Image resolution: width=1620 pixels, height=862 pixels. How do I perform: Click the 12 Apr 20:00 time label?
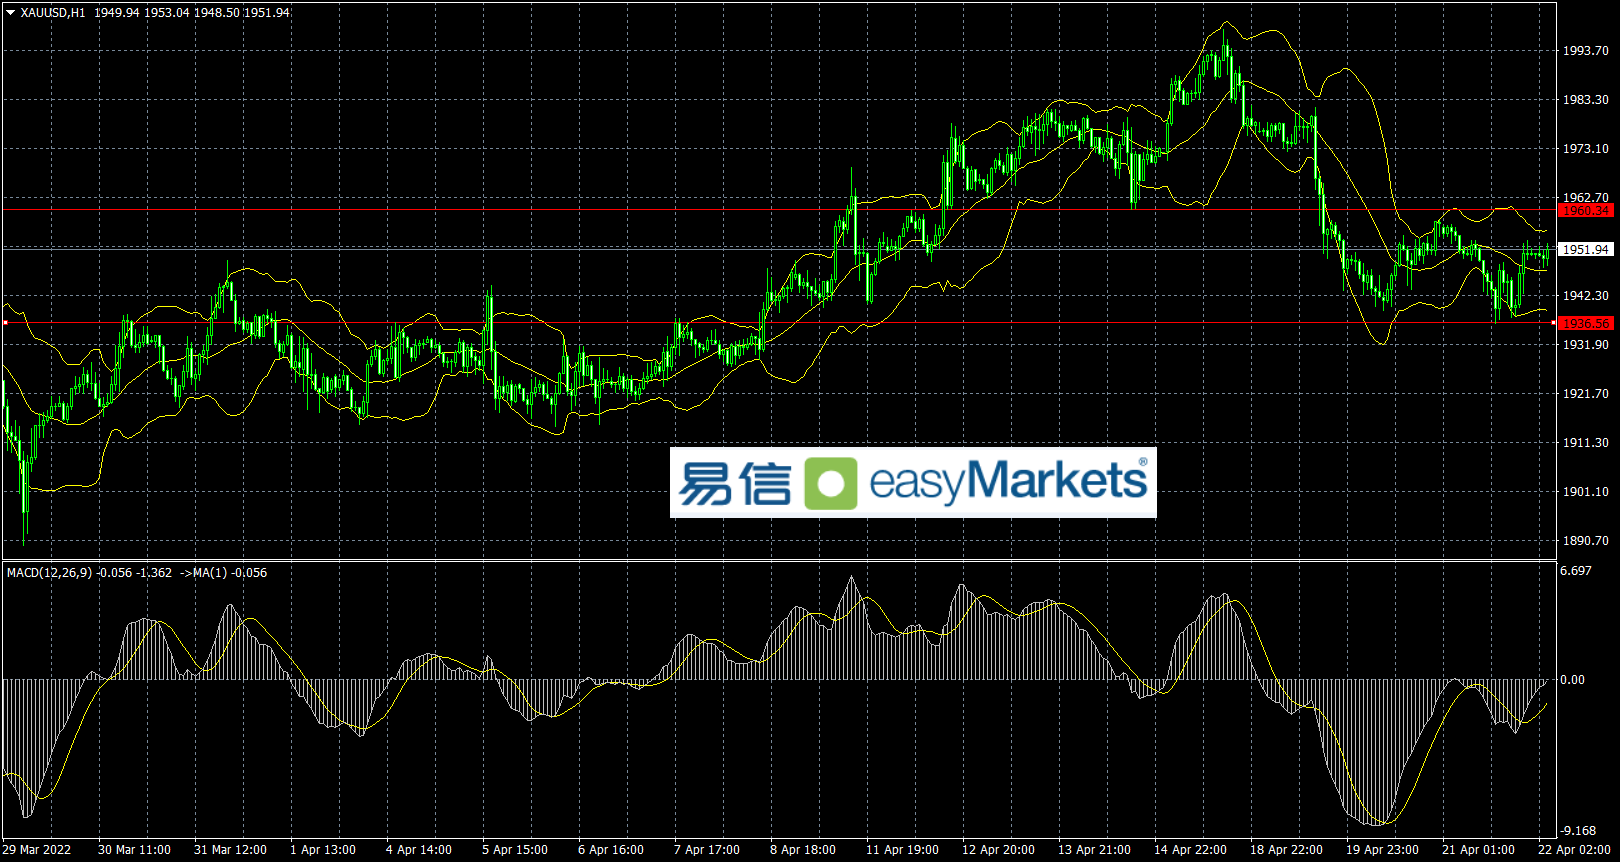(x=998, y=850)
